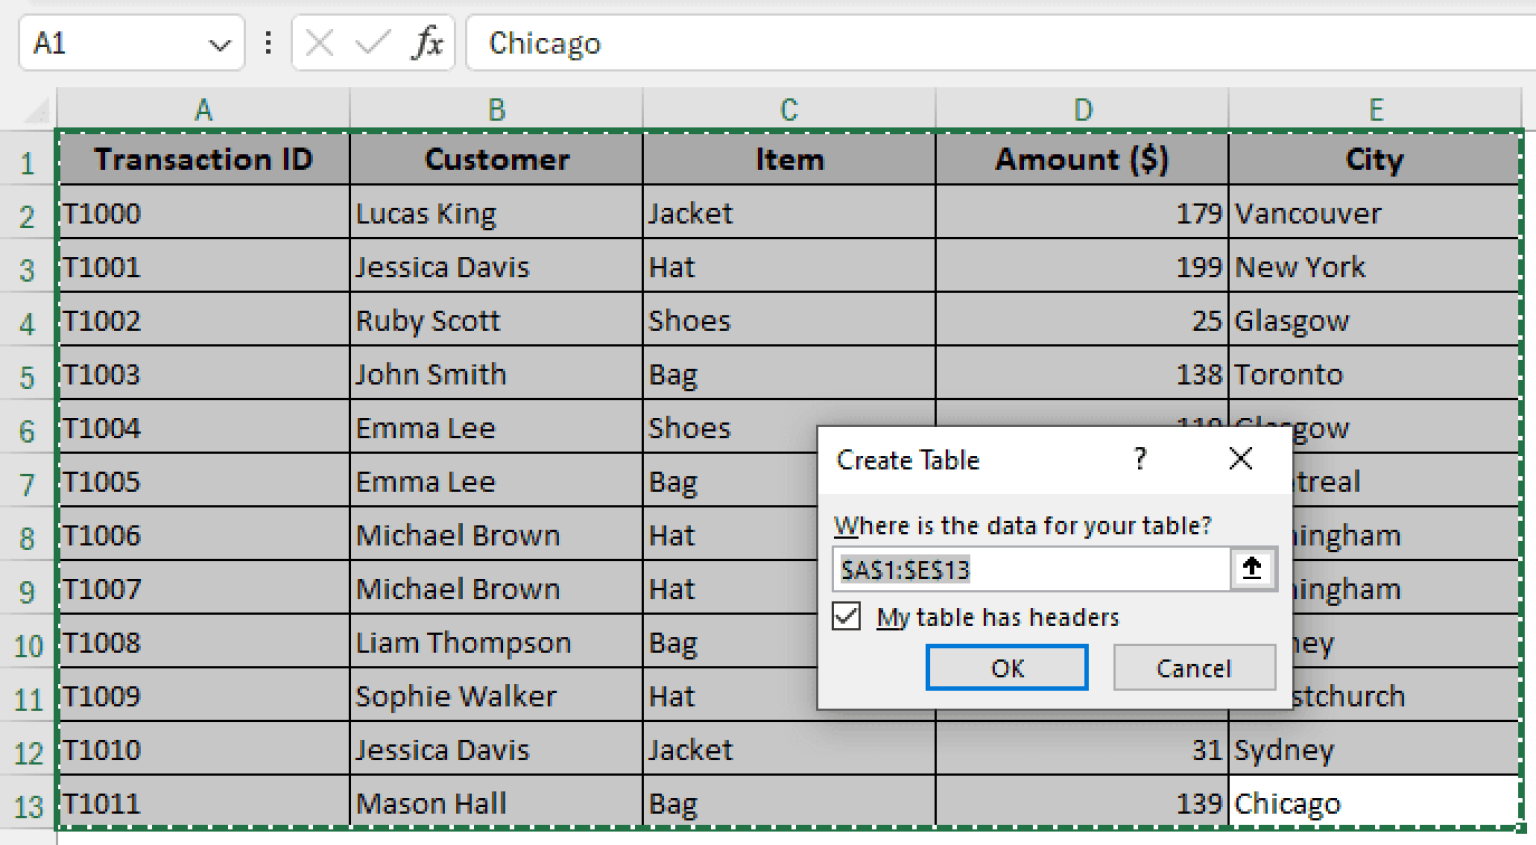Click the Name Box showing A1

(x=110, y=44)
